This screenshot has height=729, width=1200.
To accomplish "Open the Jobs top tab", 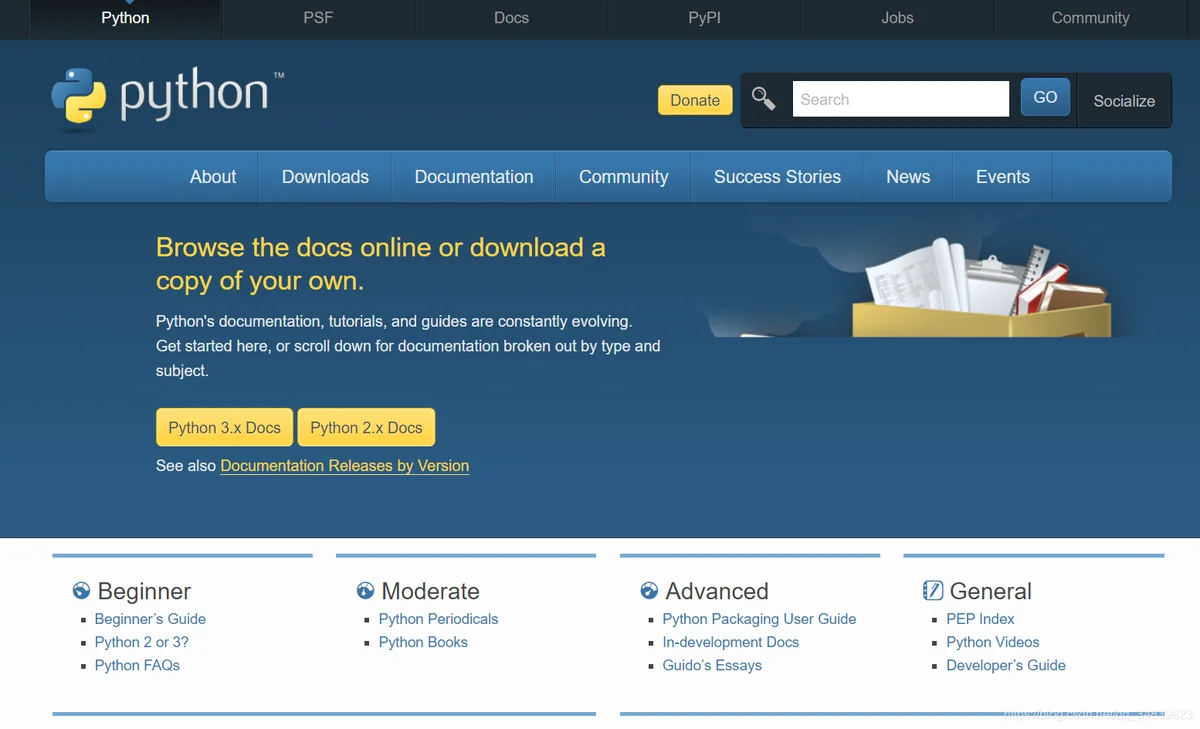I will pos(897,18).
